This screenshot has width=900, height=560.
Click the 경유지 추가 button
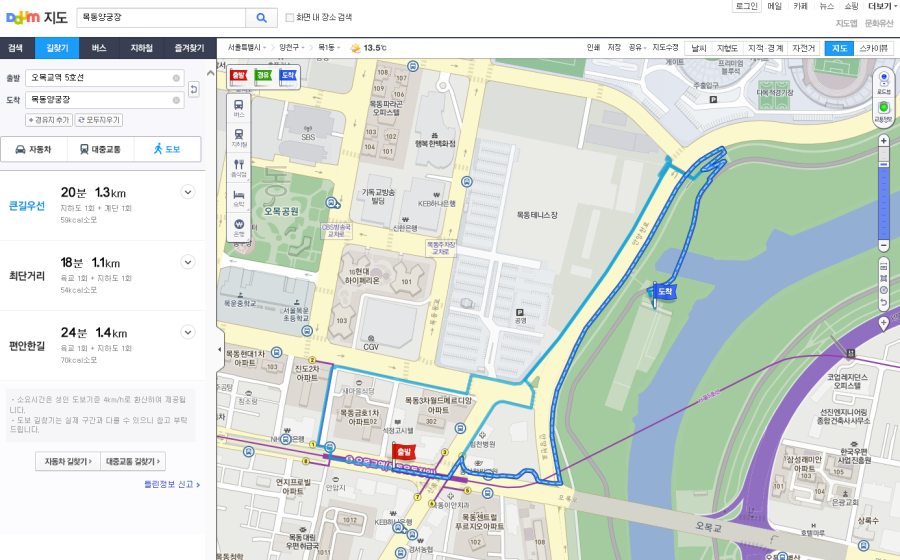pyautogui.click(x=48, y=120)
